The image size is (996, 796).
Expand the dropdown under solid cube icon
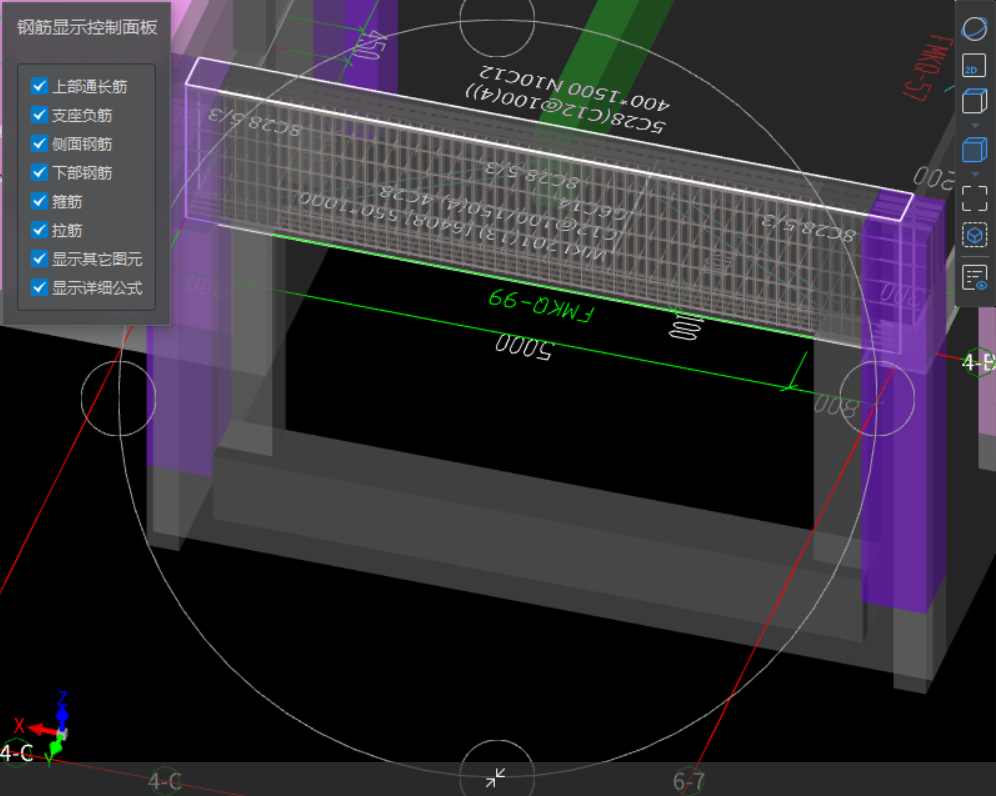[975, 175]
